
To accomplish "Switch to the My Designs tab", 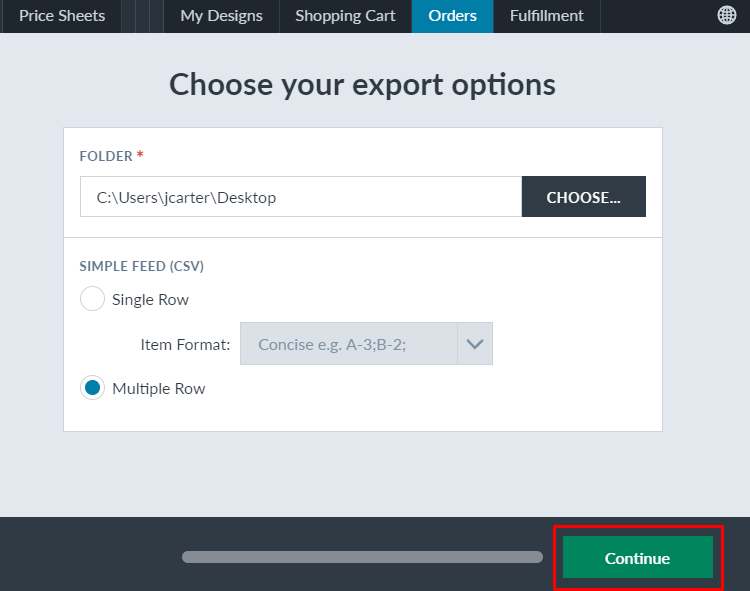I will pyautogui.click(x=221, y=16).
